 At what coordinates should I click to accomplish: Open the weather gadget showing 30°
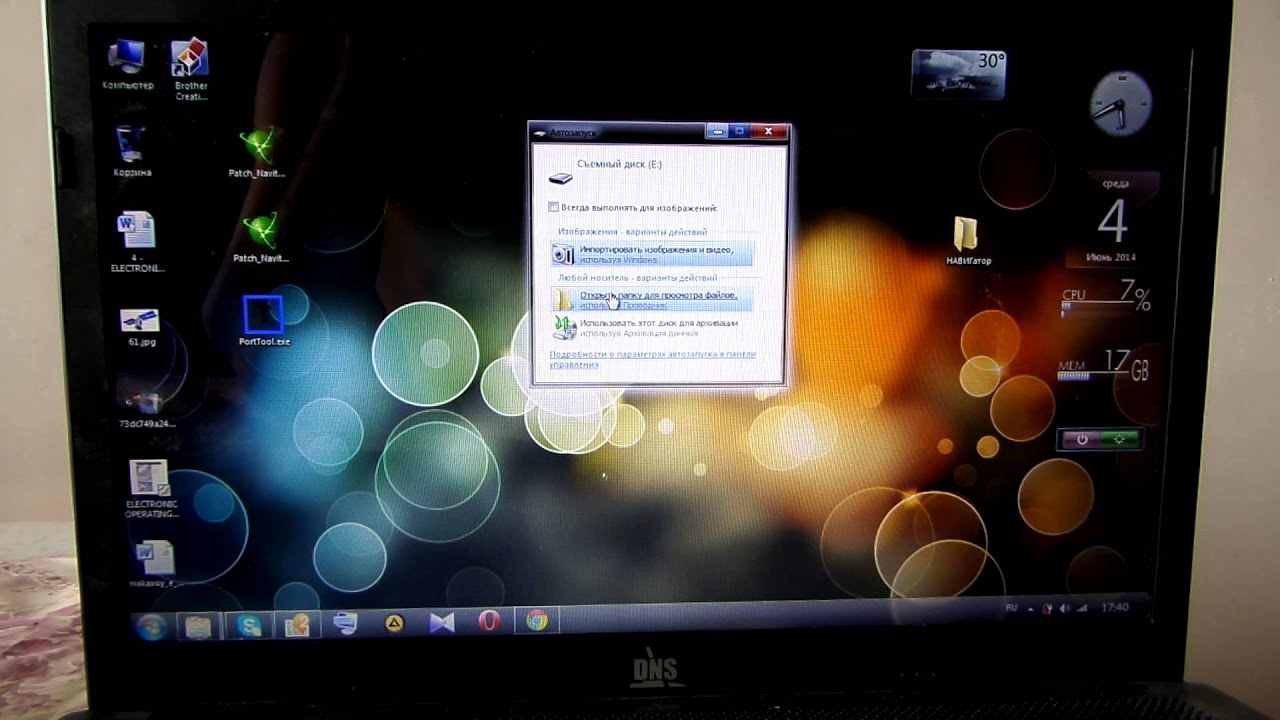click(x=958, y=74)
